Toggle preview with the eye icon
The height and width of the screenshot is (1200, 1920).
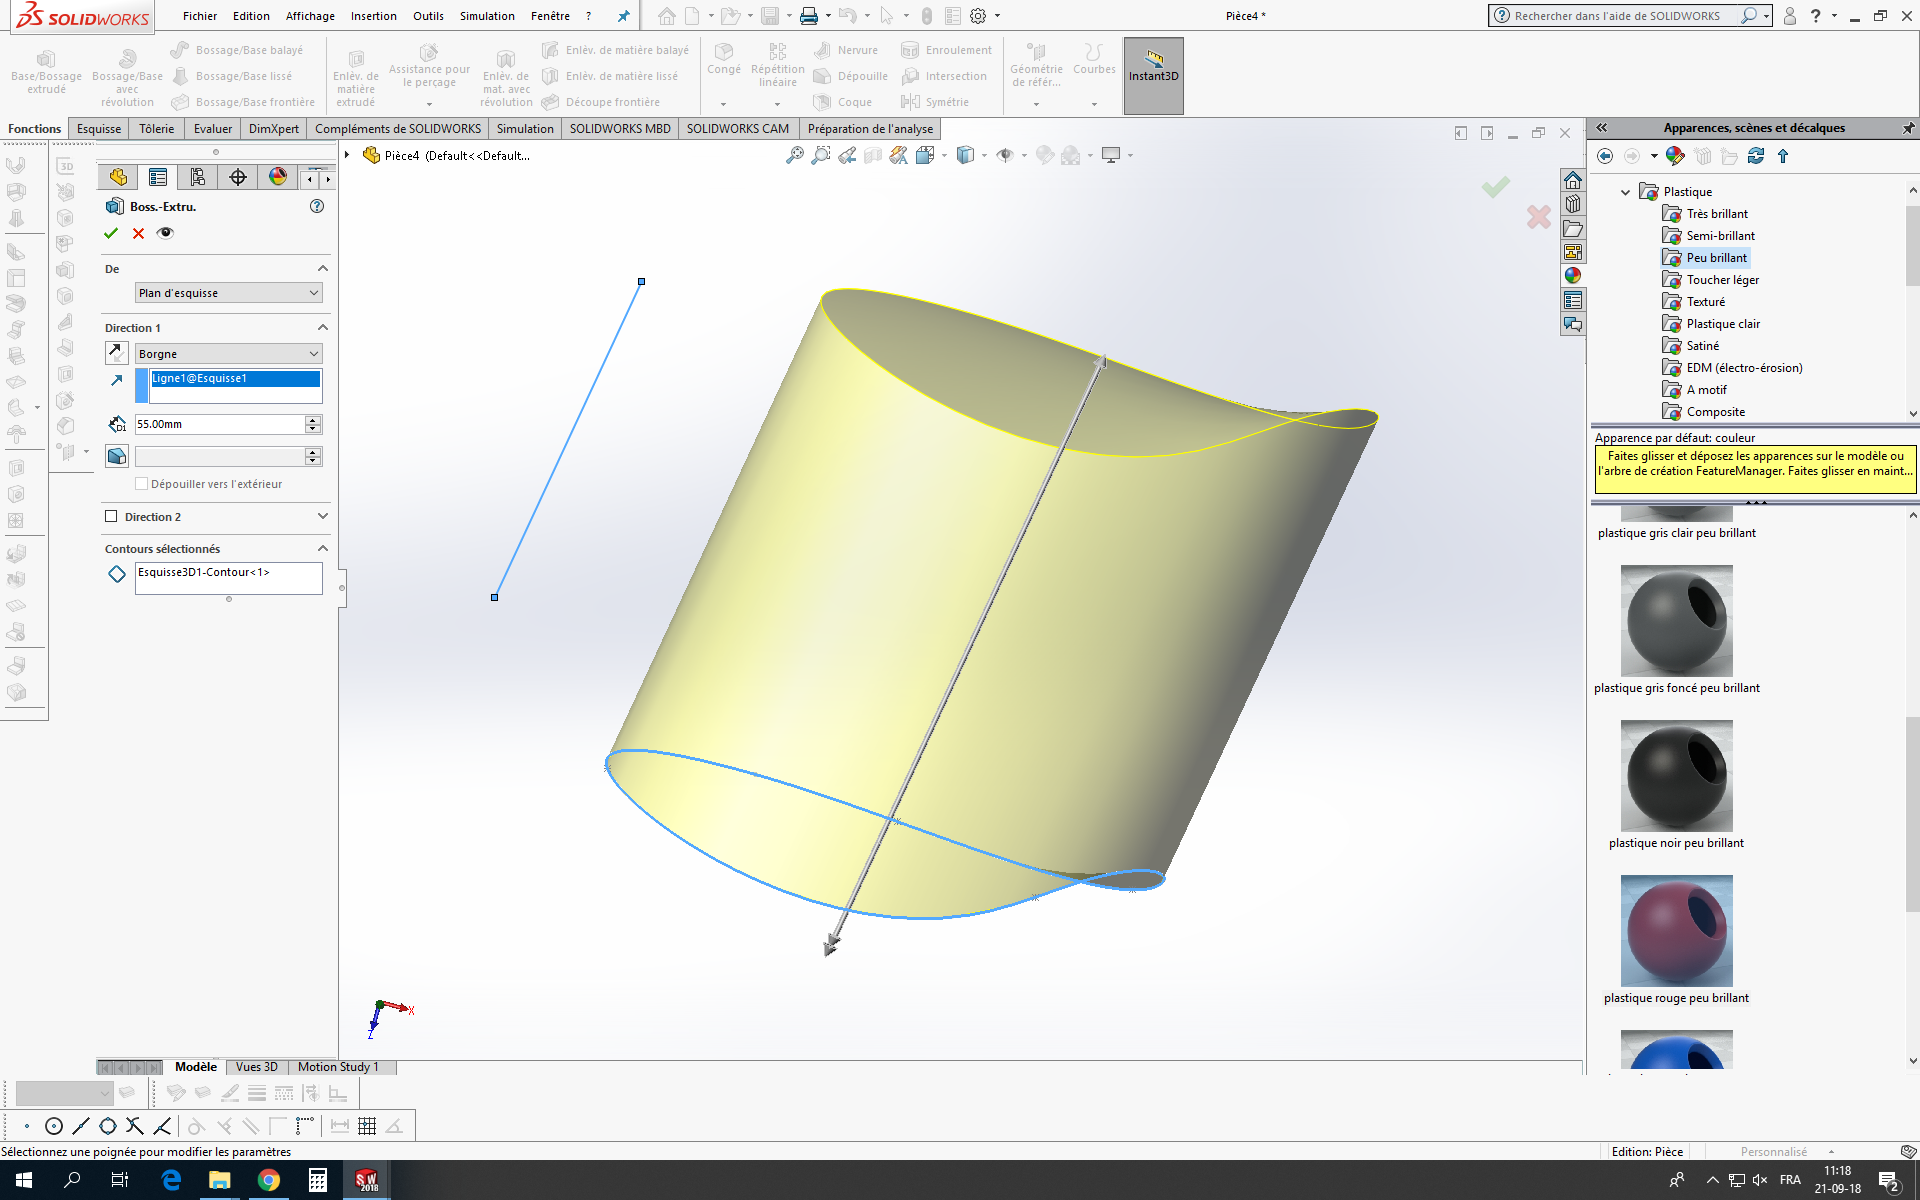[165, 233]
